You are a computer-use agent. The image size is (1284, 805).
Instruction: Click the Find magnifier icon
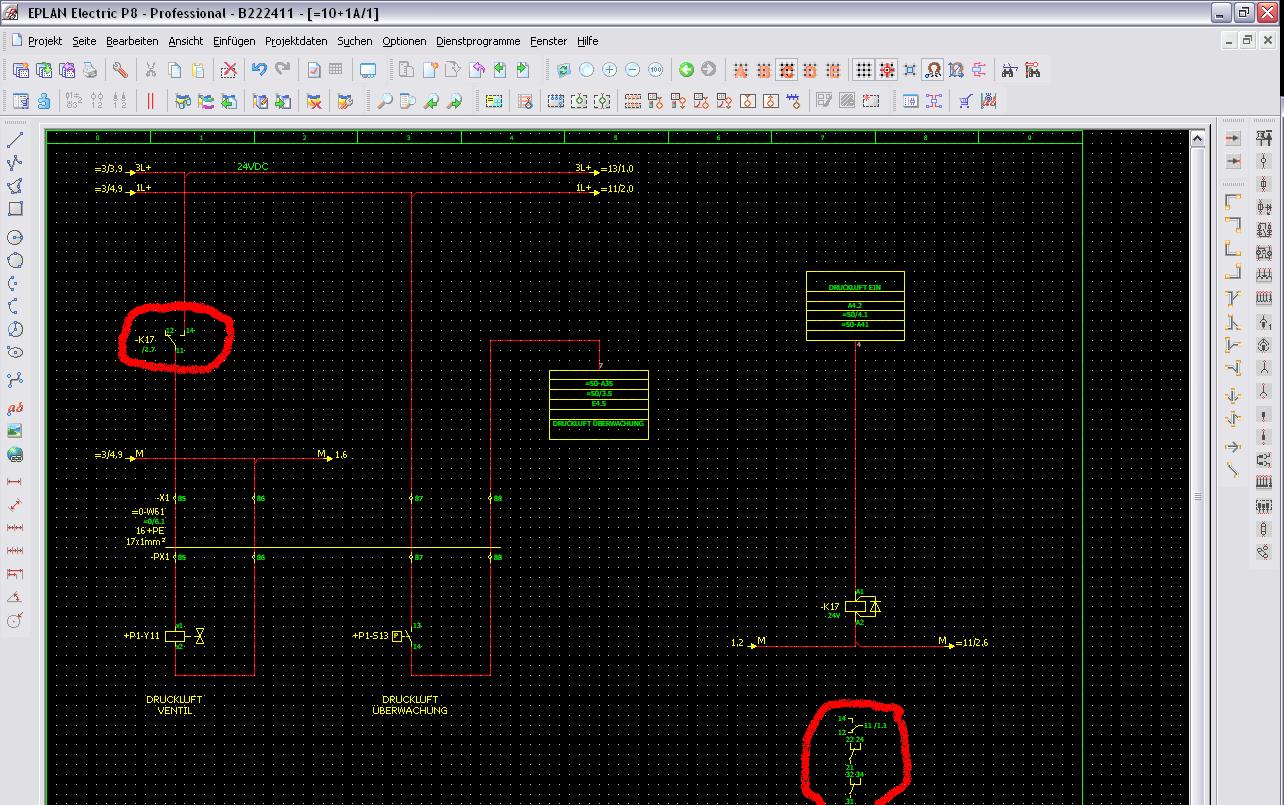click(384, 101)
